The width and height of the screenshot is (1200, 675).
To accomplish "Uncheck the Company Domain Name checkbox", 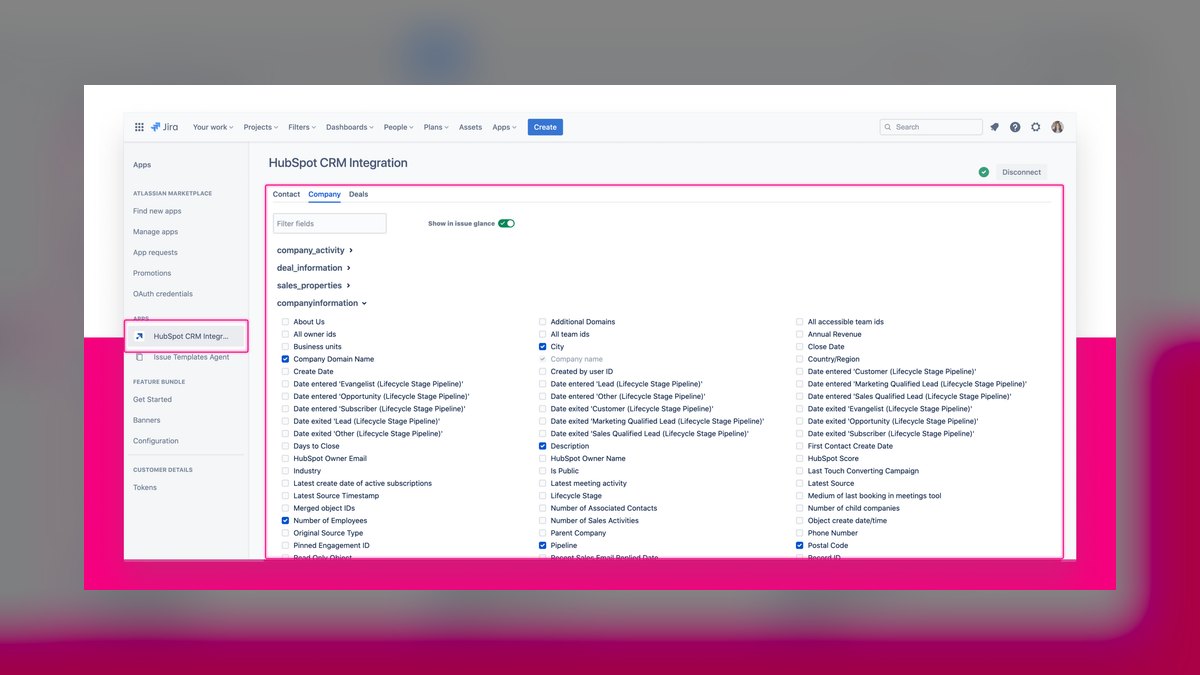I will pos(285,359).
